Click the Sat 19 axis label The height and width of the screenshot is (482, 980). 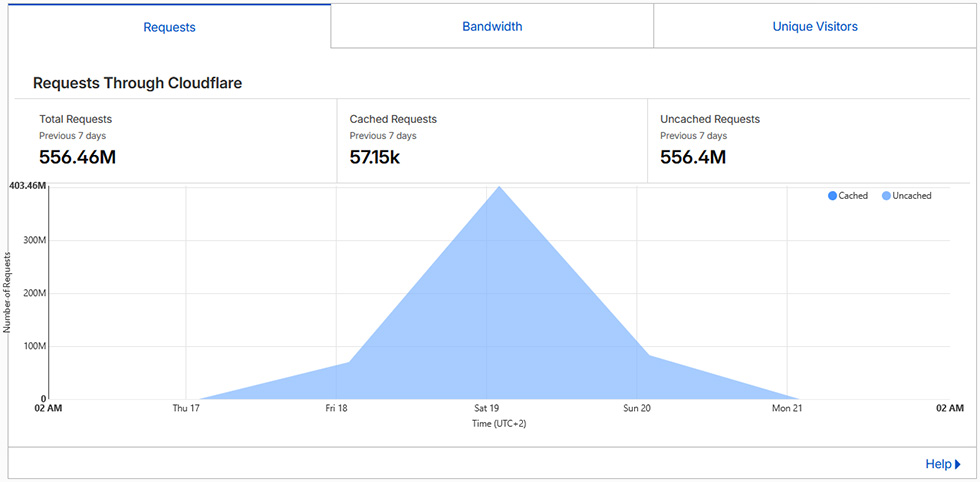(x=486, y=409)
